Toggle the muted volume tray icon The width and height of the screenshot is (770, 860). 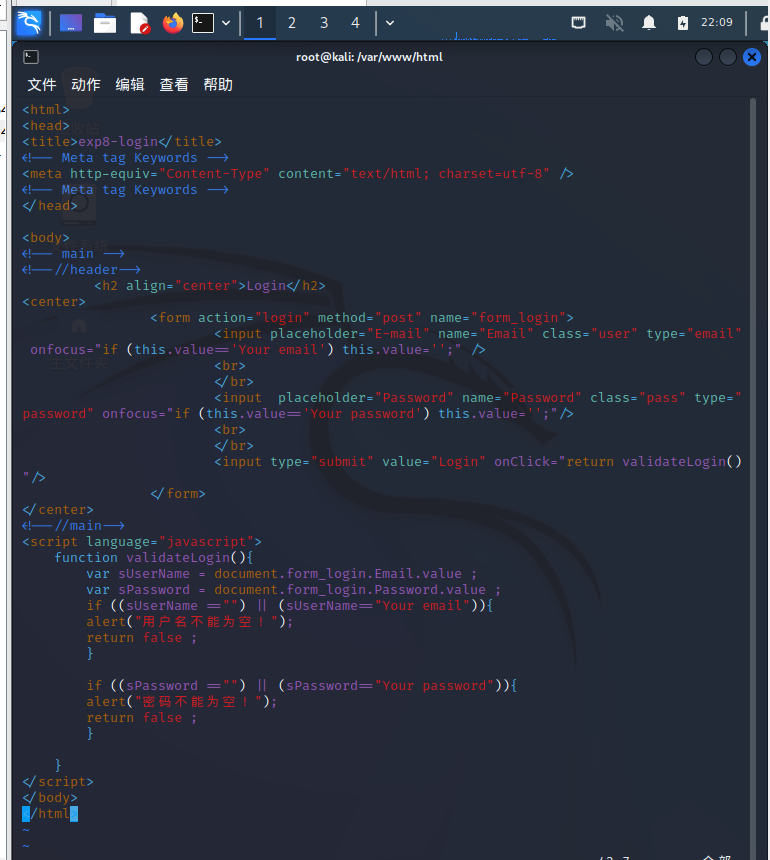[x=614, y=22]
